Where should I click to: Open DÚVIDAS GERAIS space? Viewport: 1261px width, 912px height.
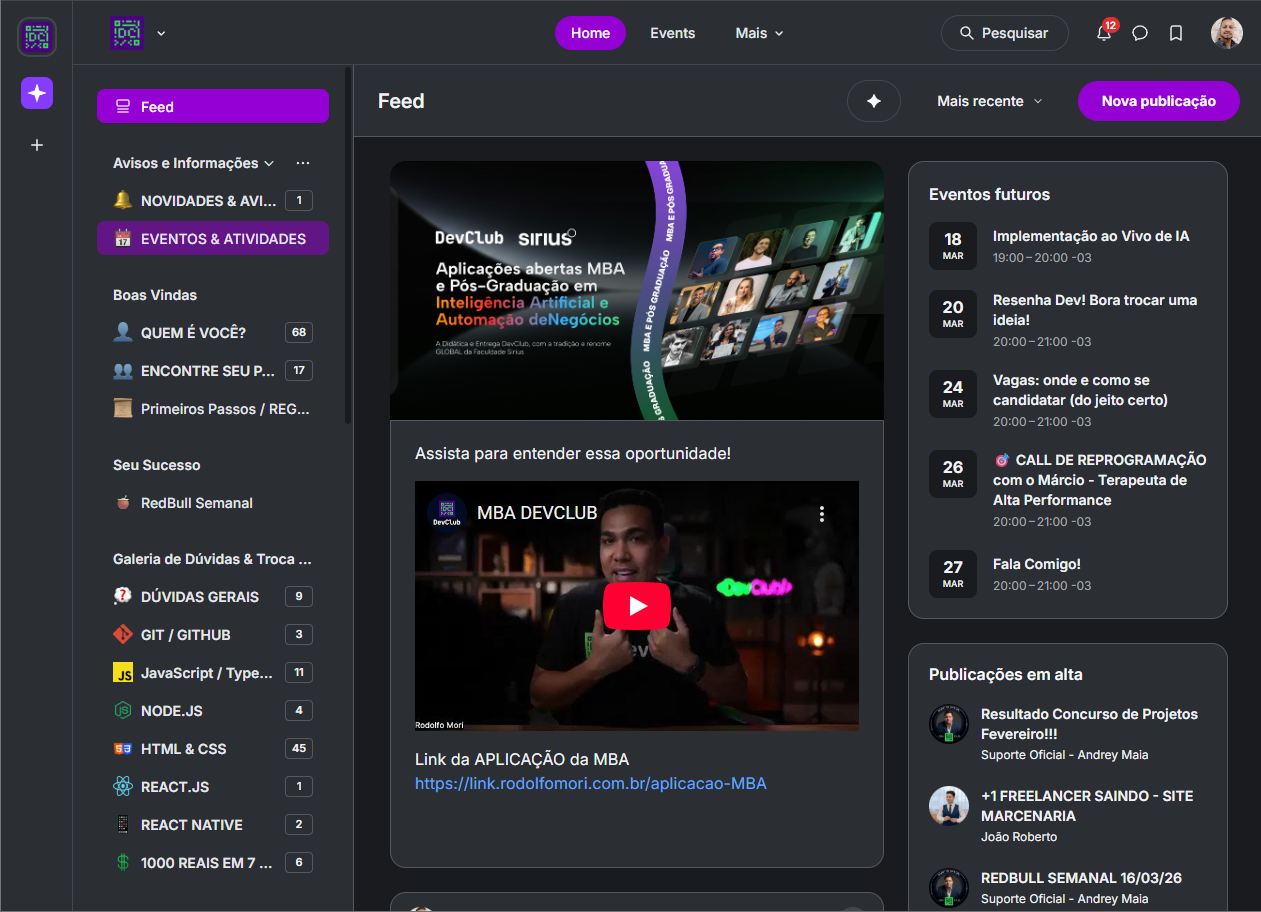[213, 597]
